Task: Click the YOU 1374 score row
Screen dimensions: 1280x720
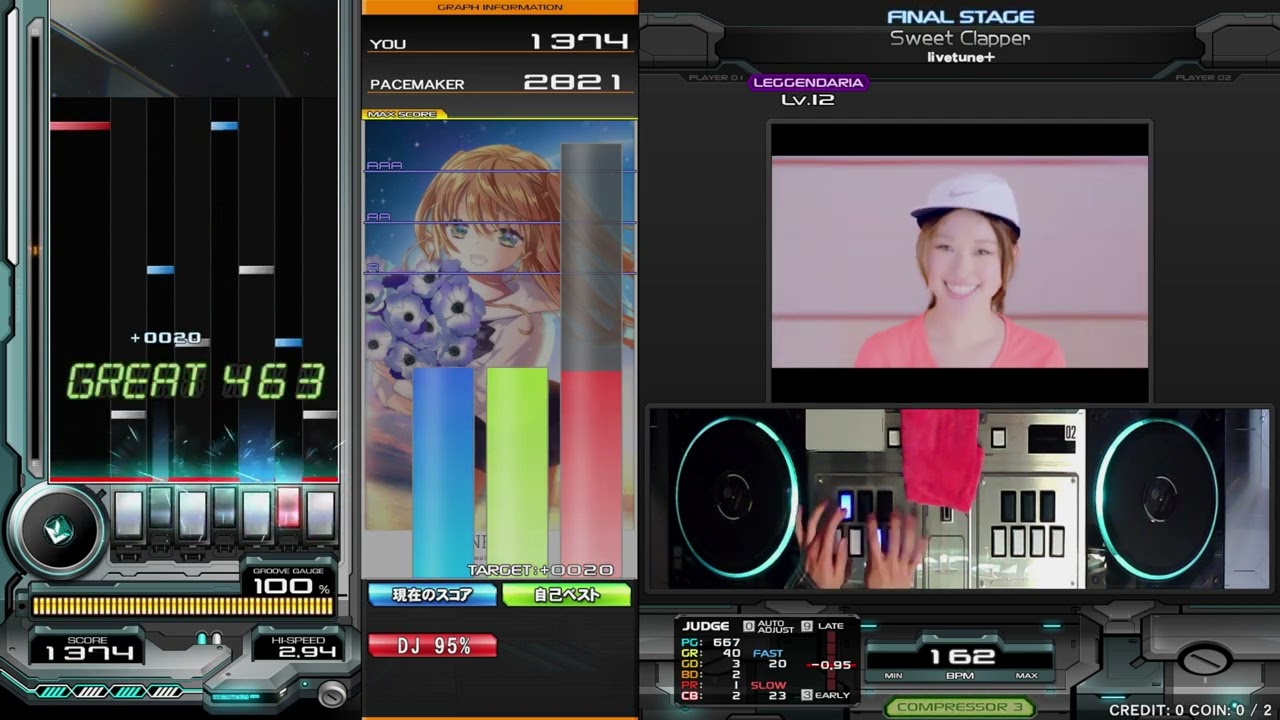Action: 499,42
